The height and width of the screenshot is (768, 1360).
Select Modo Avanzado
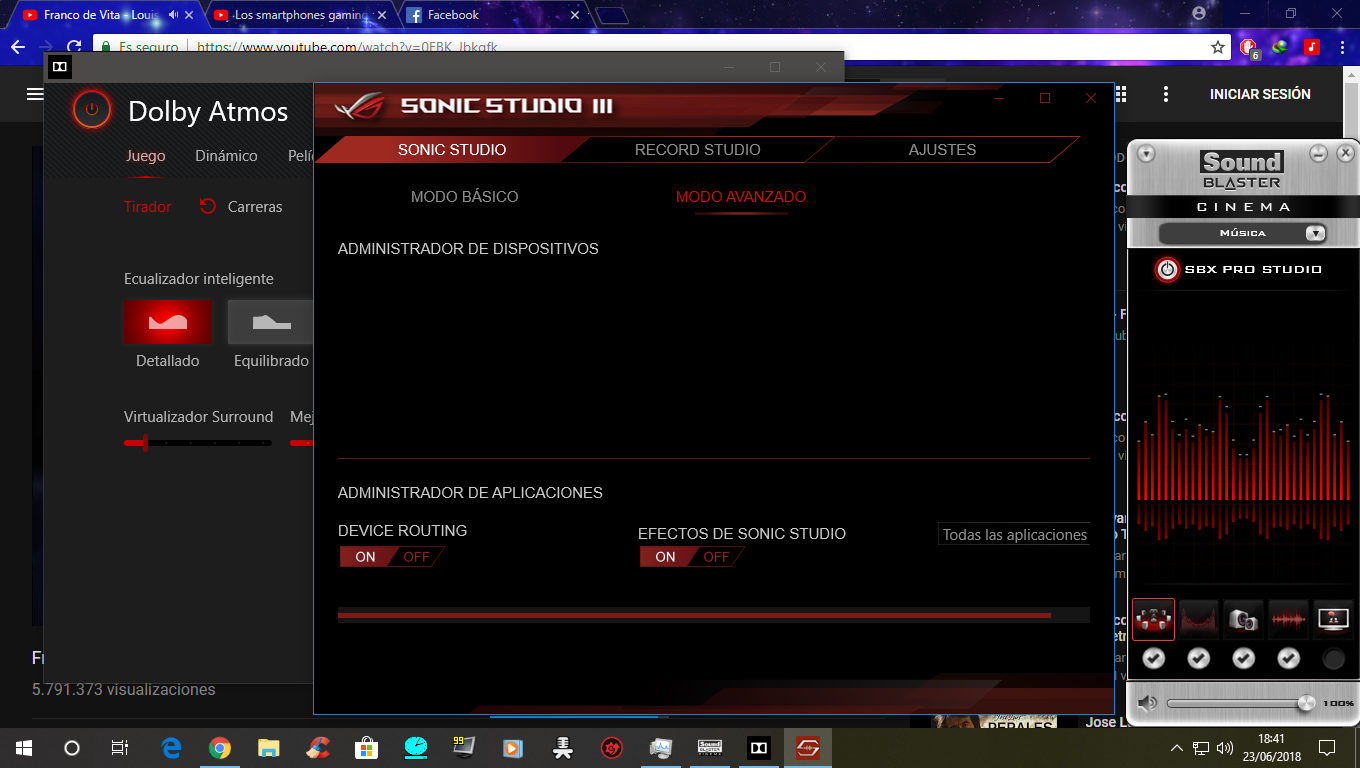tap(741, 197)
